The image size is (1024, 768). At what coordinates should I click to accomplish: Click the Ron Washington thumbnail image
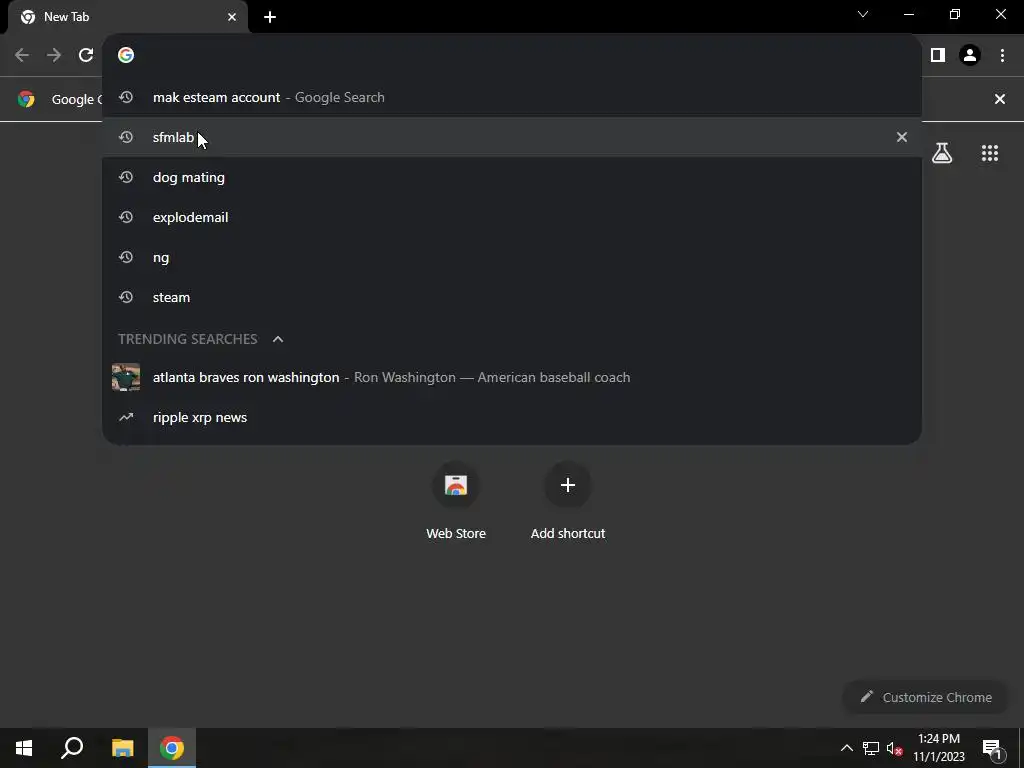tap(126, 377)
